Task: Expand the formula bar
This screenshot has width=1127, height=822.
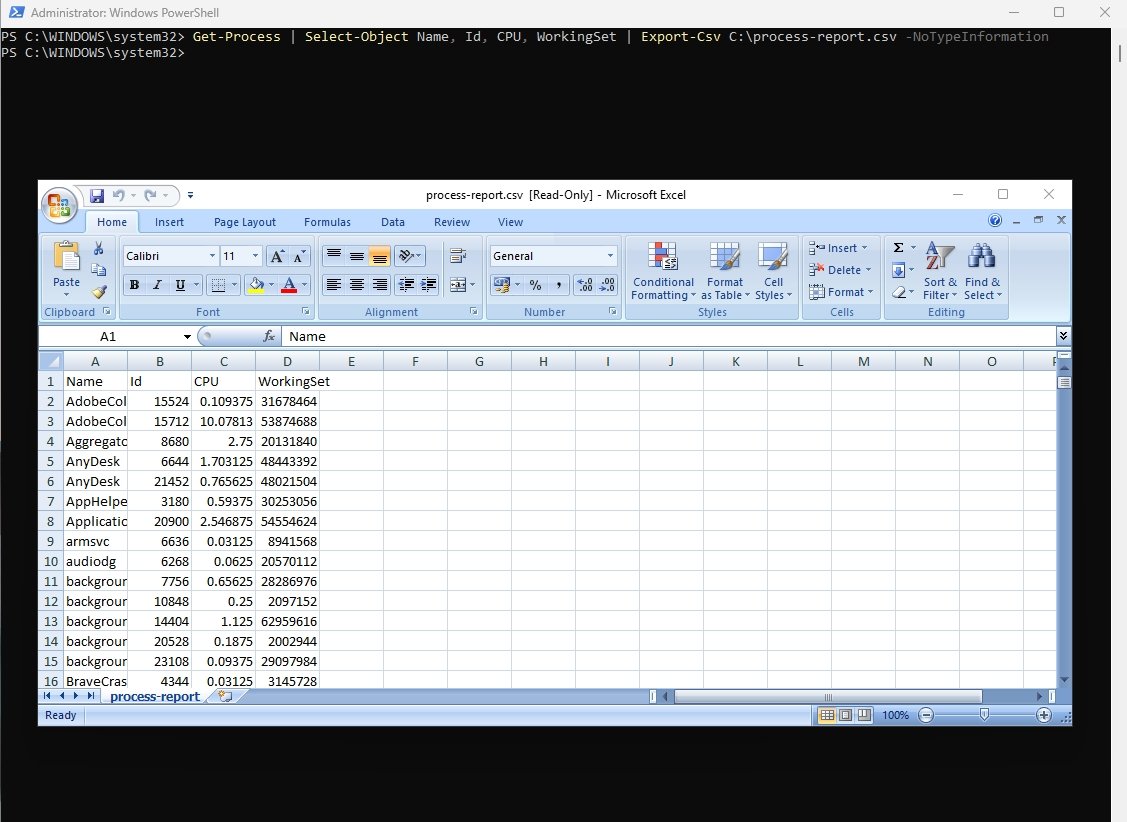Action: tap(1063, 336)
